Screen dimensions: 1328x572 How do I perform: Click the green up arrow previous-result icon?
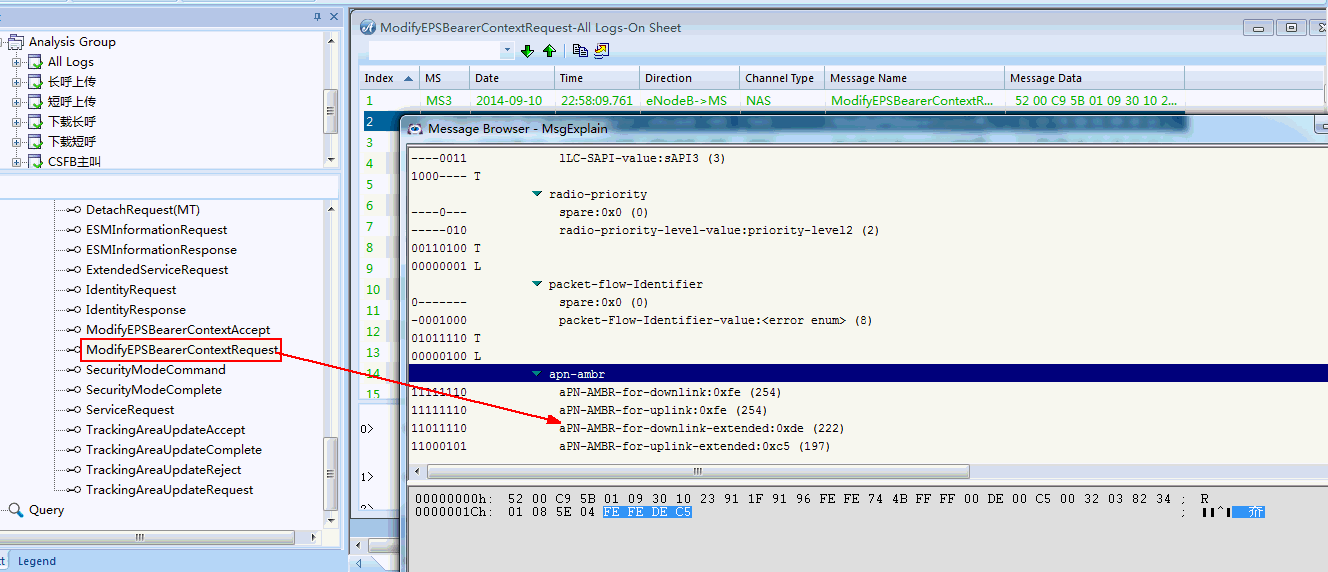(549, 51)
